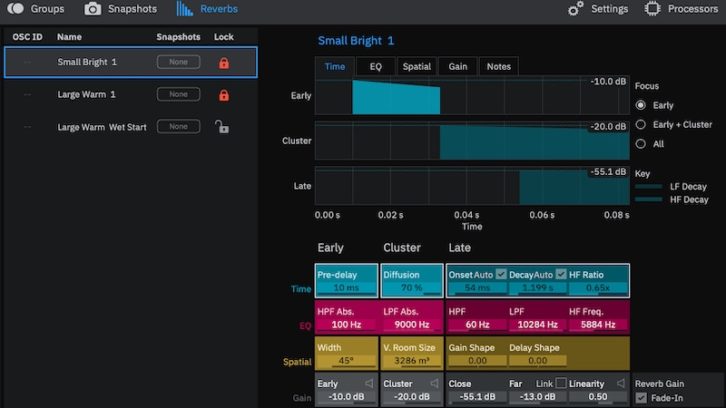726x408 pixels.
Task: Click the Late time graph block
Action: pyautogui.click(x=574, y=187)
